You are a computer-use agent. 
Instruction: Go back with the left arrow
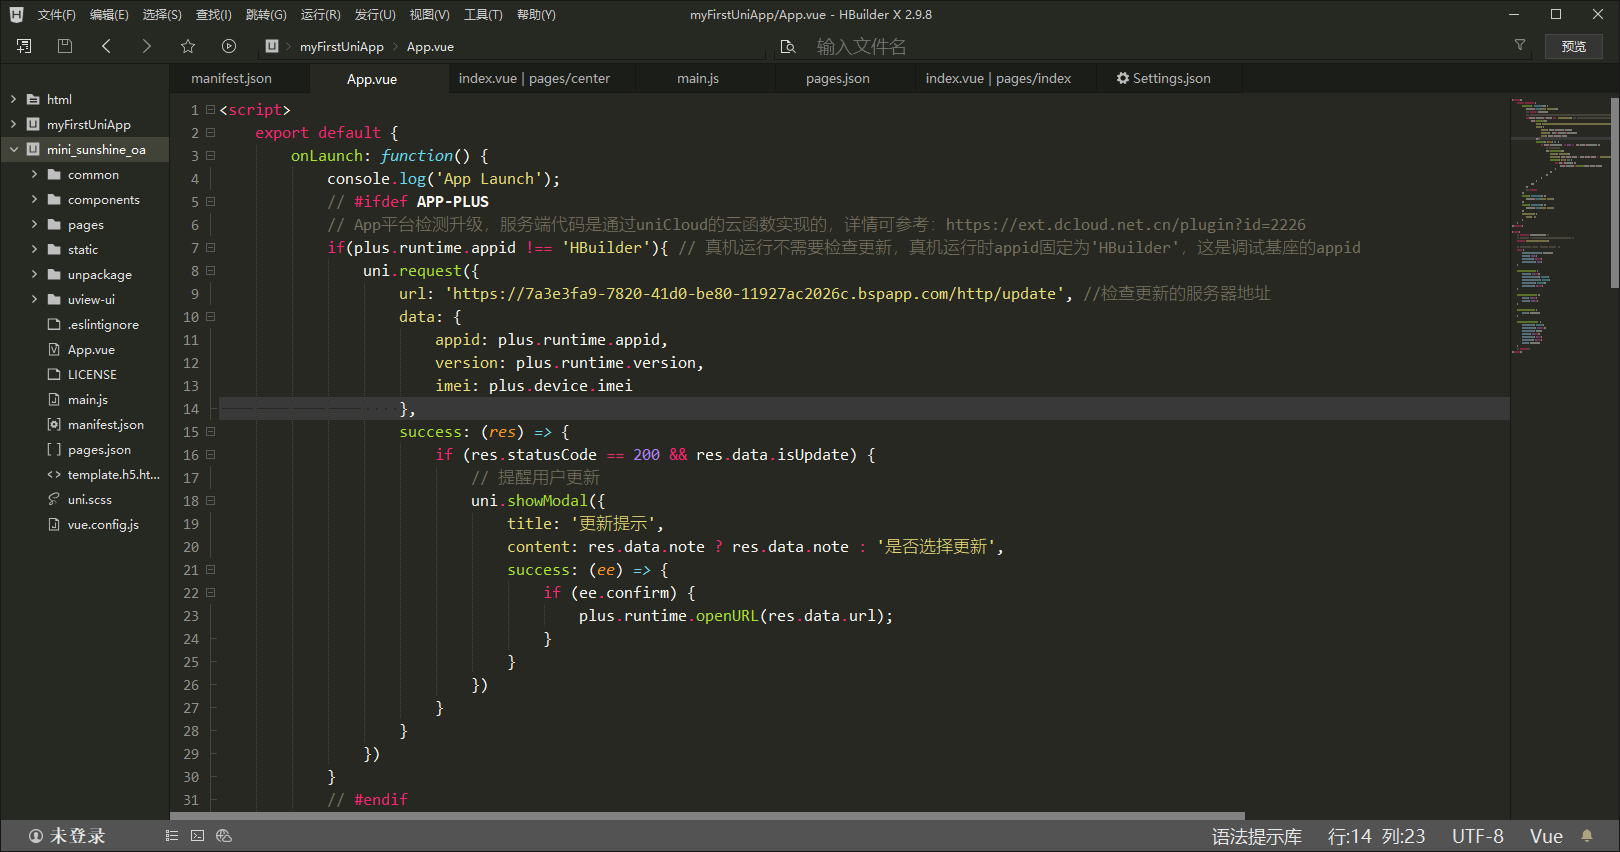coord(106,46)
